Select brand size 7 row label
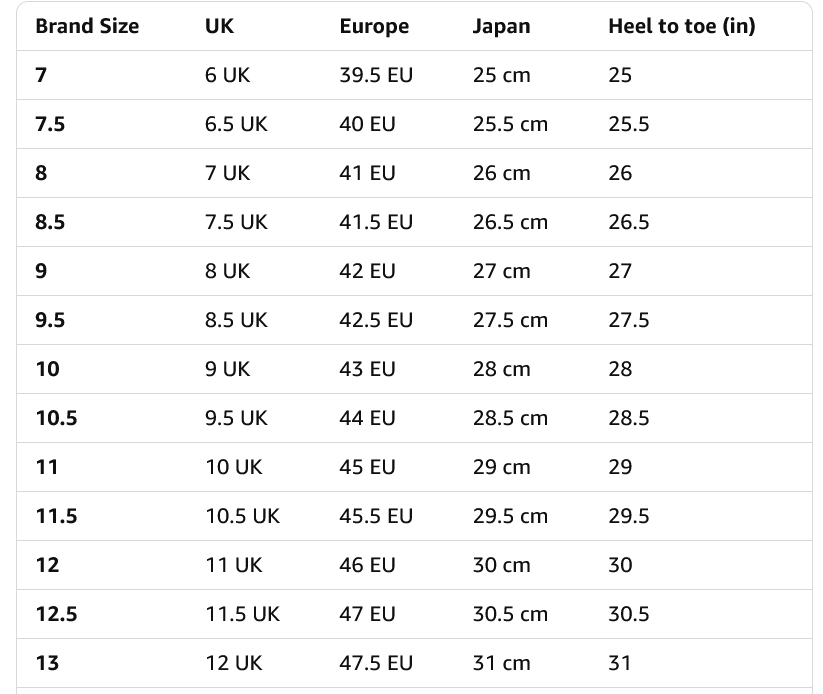Screen dimensions: 823x694 pos(41,75)
